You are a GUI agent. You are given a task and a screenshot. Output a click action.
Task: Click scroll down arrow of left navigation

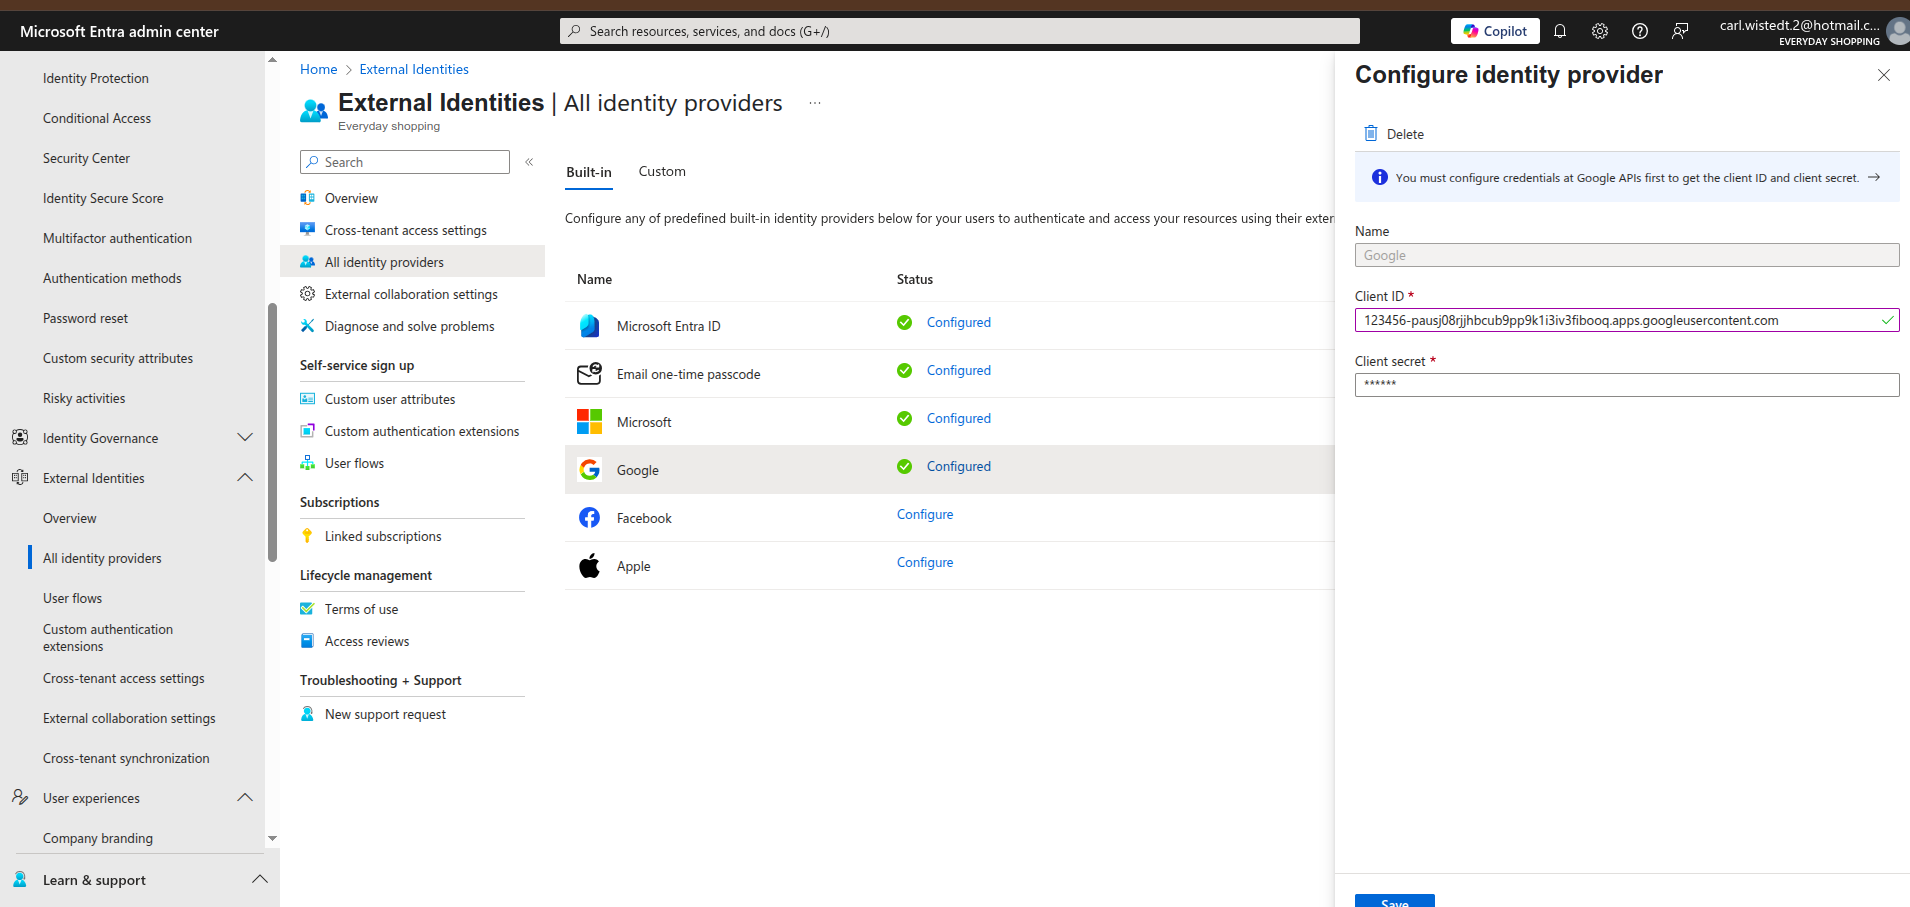coord(272,839)
